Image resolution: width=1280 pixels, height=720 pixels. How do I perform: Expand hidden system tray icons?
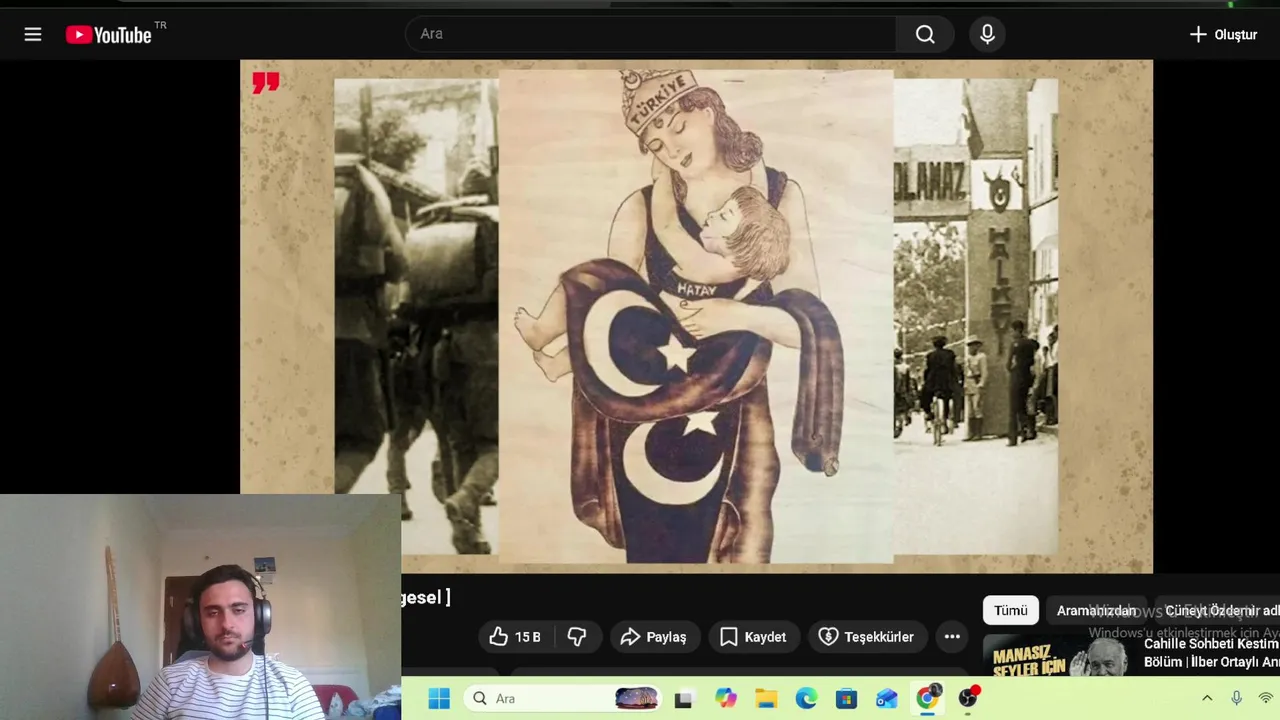click(x=1207, y=698)
